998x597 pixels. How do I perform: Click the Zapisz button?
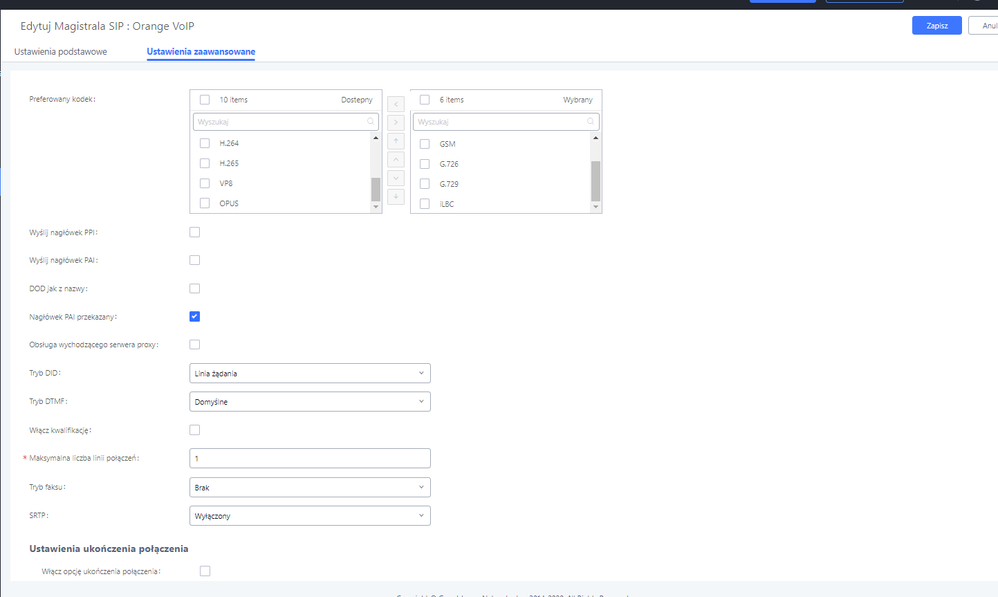[x=937, y=25]
